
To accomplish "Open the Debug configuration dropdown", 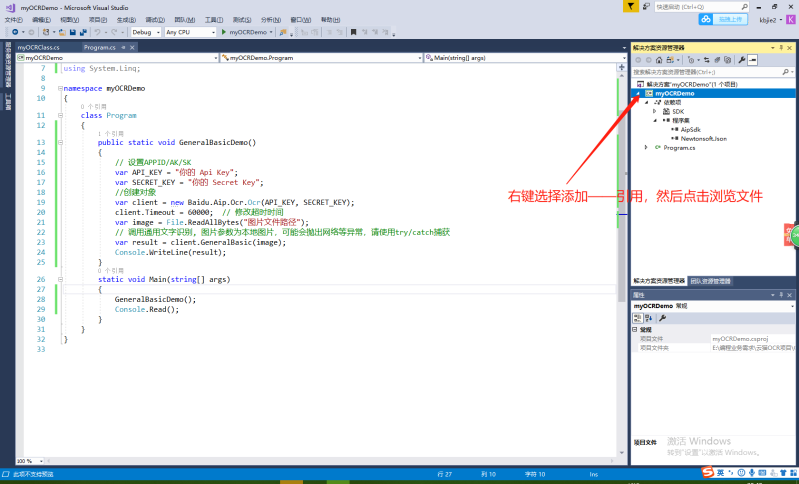I will click(146, 32).
